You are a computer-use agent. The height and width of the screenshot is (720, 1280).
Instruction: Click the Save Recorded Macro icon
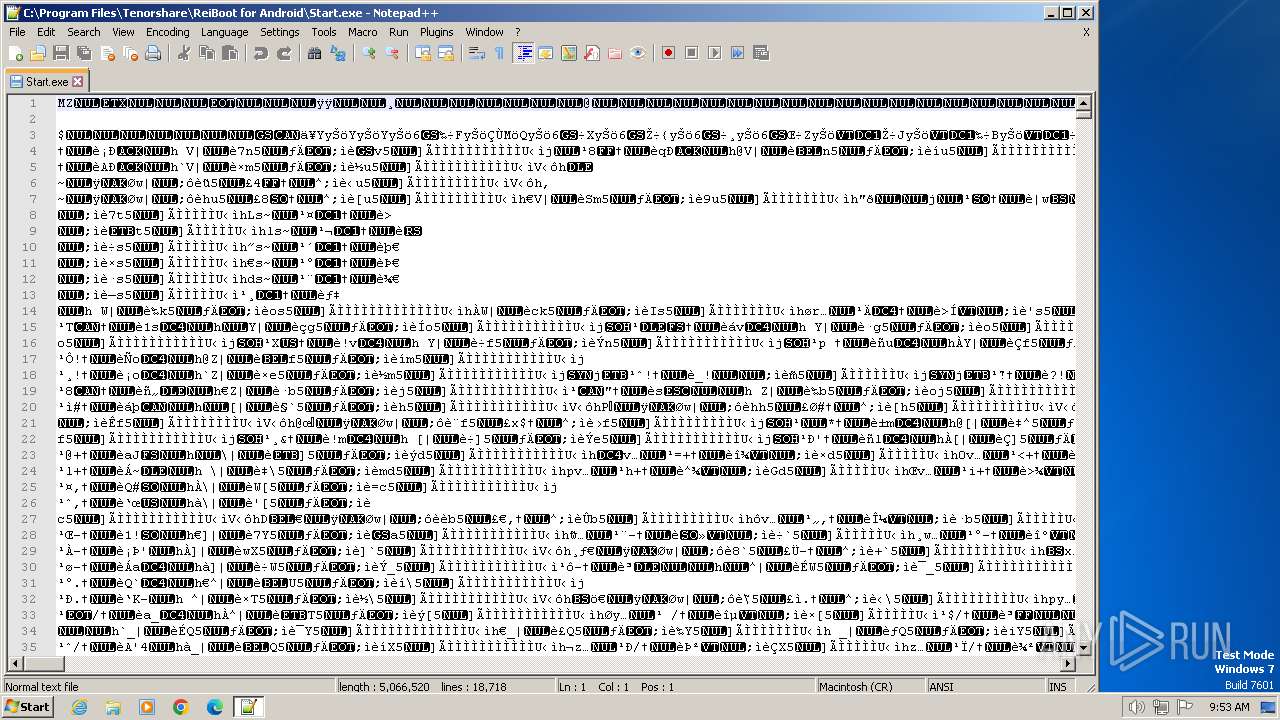761,53
